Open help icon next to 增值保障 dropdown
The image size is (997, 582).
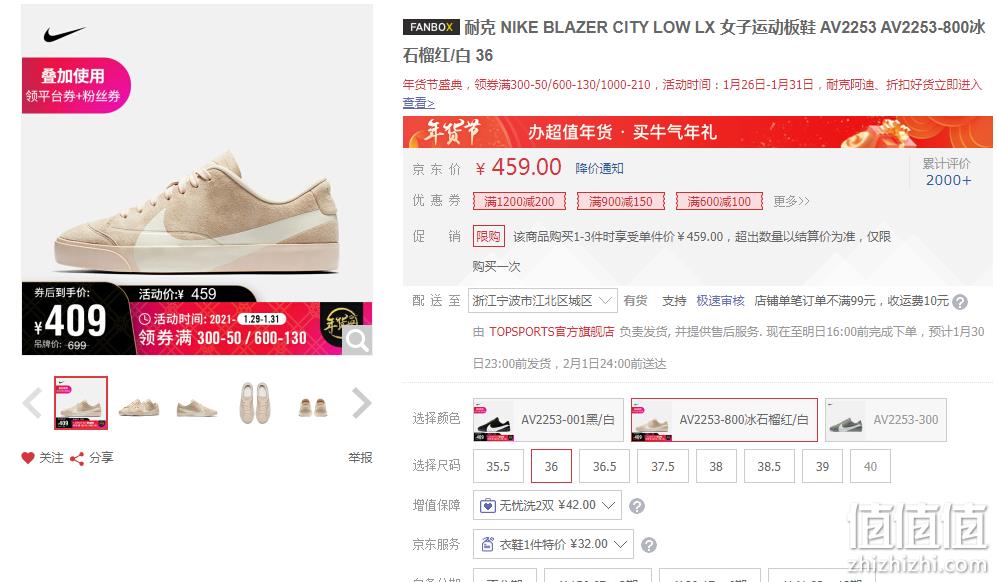pyautogui.click(x=636, y=506)
